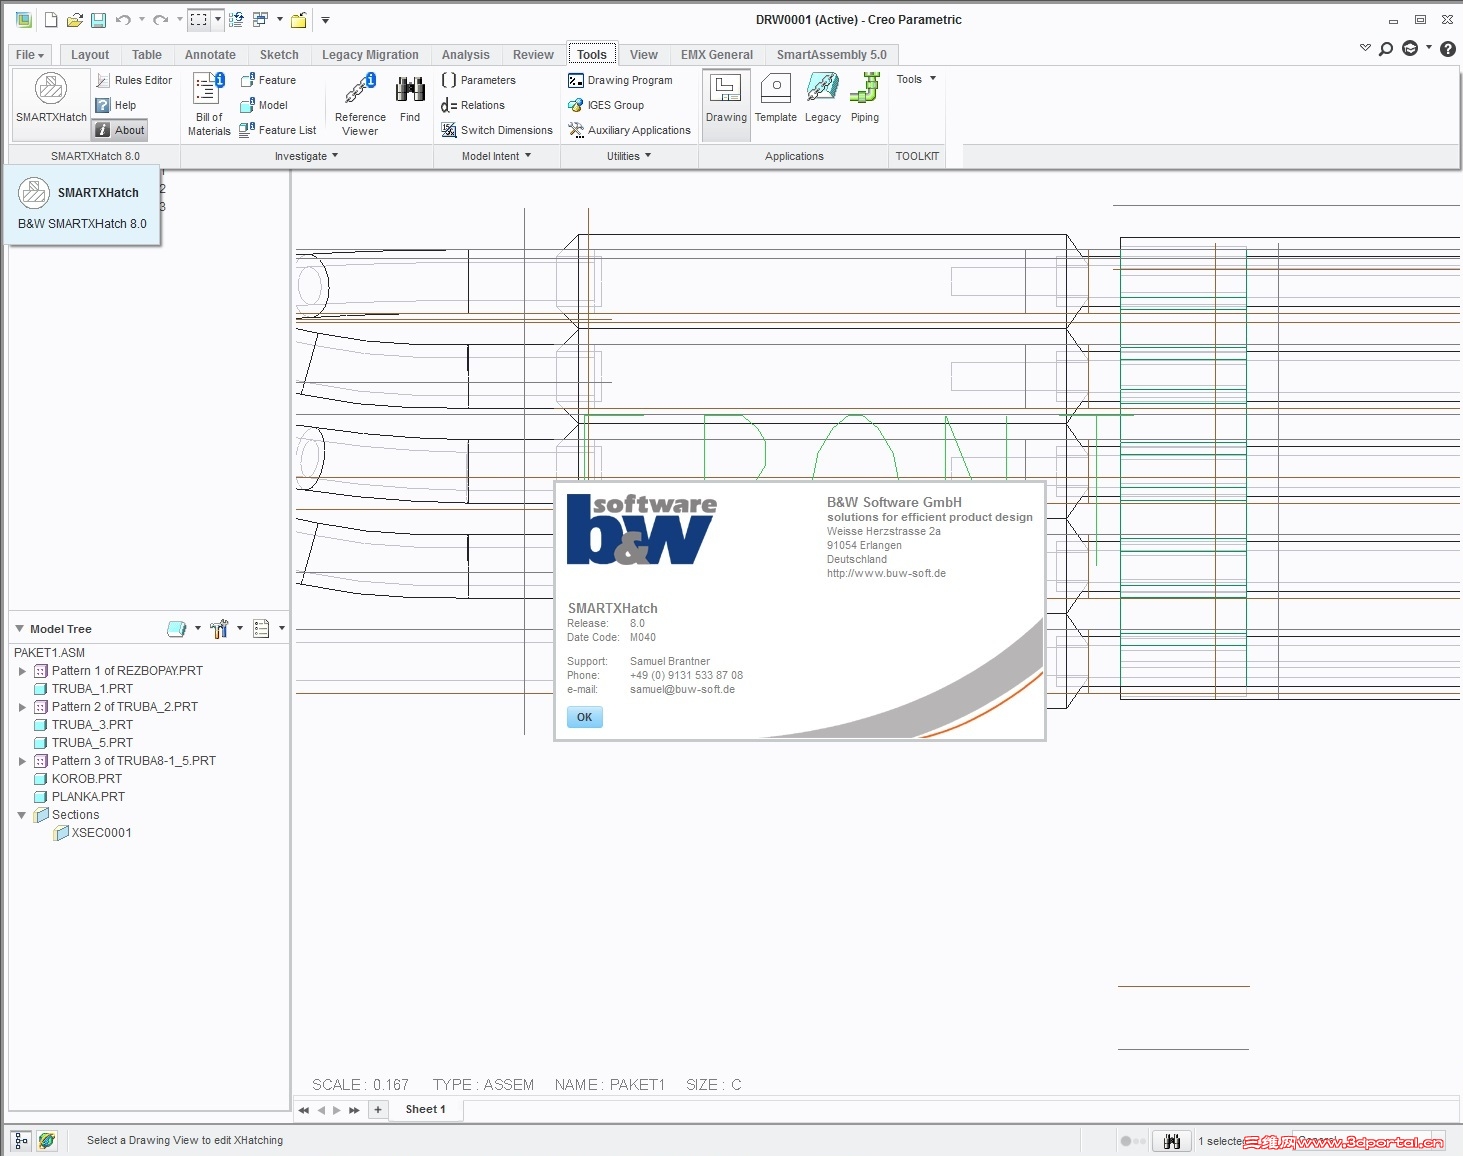The height and width of the screenshot is (1156, 1463).
Task: Click IGES Group utility
Action: [606, 105]
